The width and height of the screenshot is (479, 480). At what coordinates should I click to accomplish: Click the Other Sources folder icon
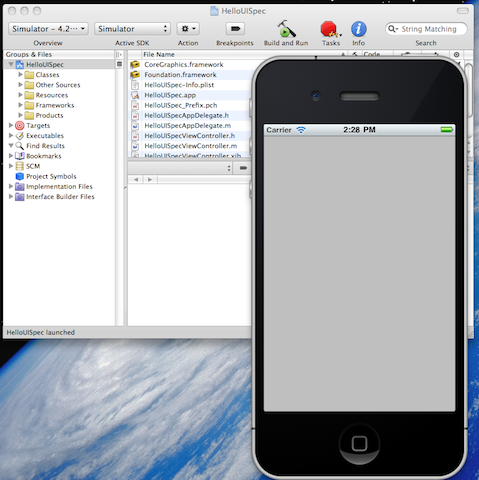29,85
